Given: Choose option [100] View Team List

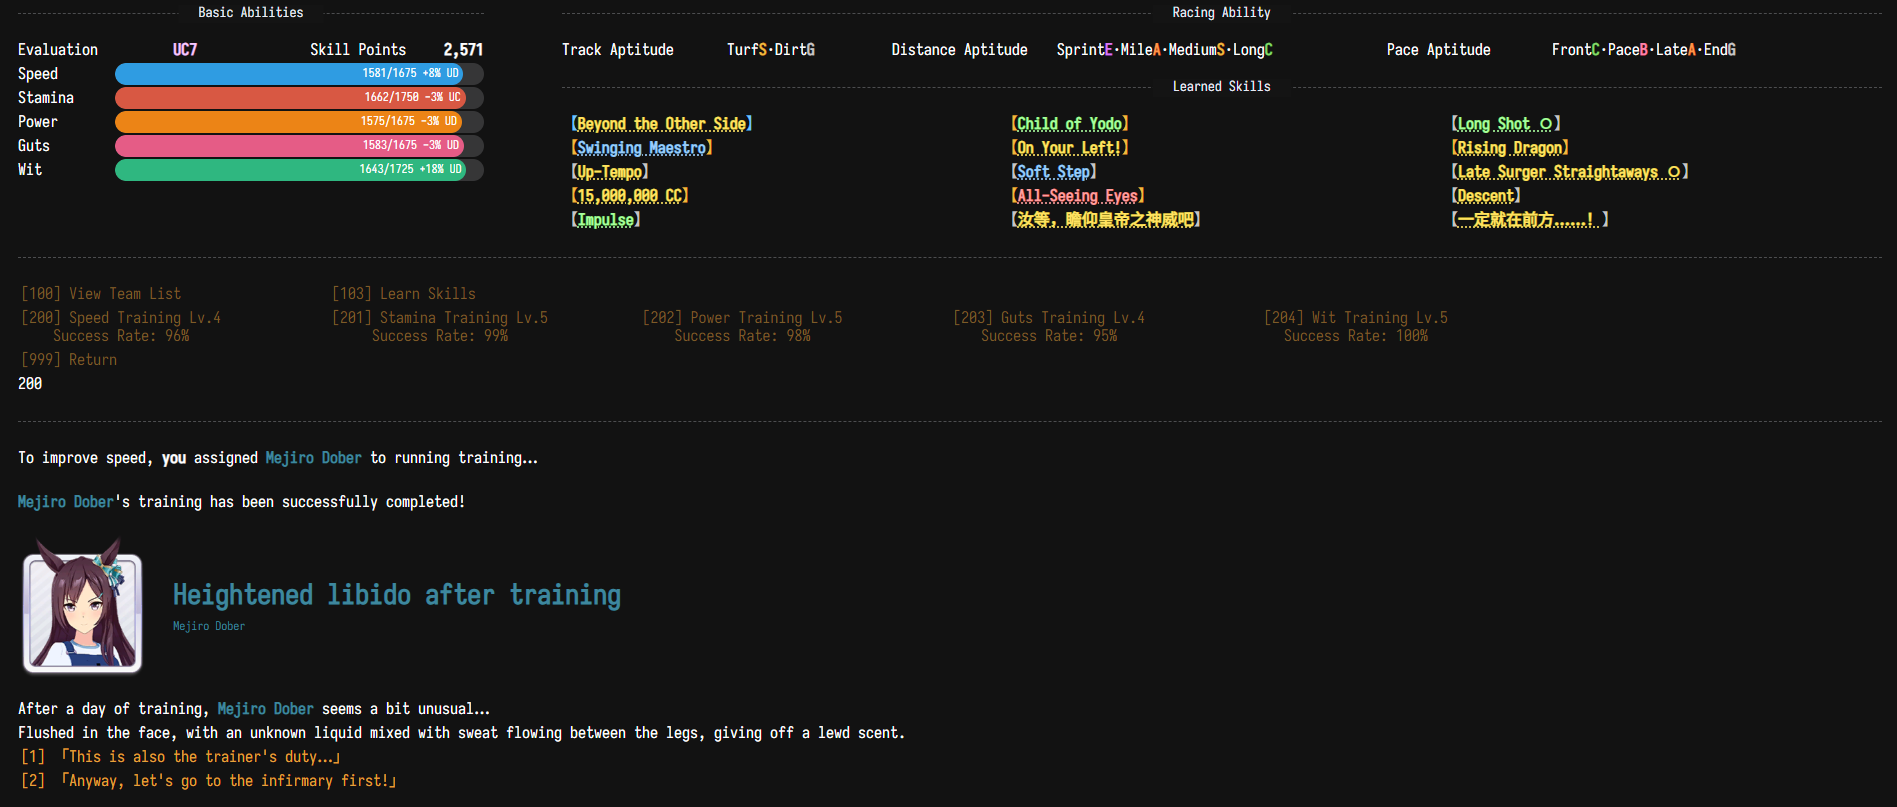Looking at the screenshot, I should coord(101,294).
